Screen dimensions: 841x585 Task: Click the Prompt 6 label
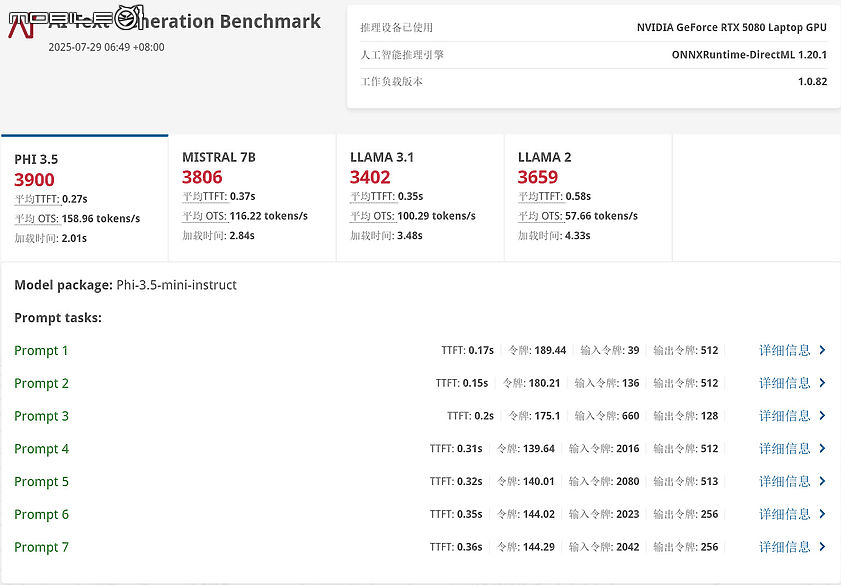(41, 514)
